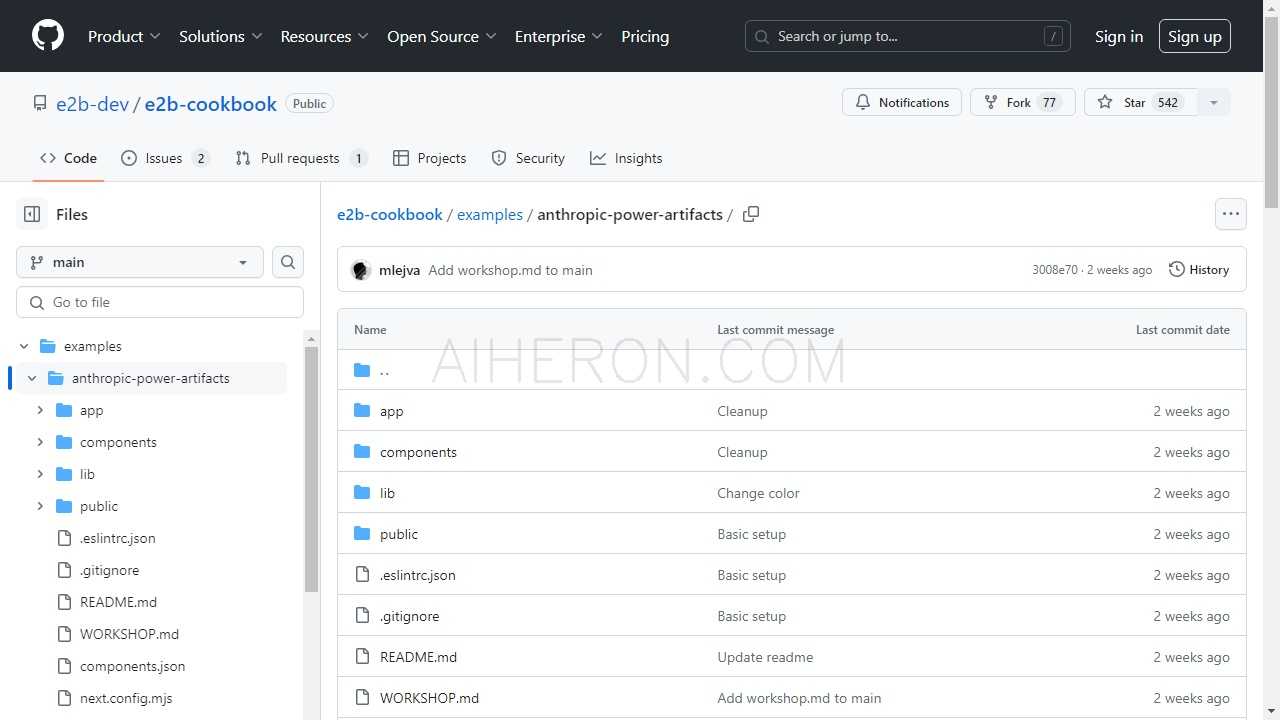Collapse the anthropic-power-artifacts tree folder

32,378
